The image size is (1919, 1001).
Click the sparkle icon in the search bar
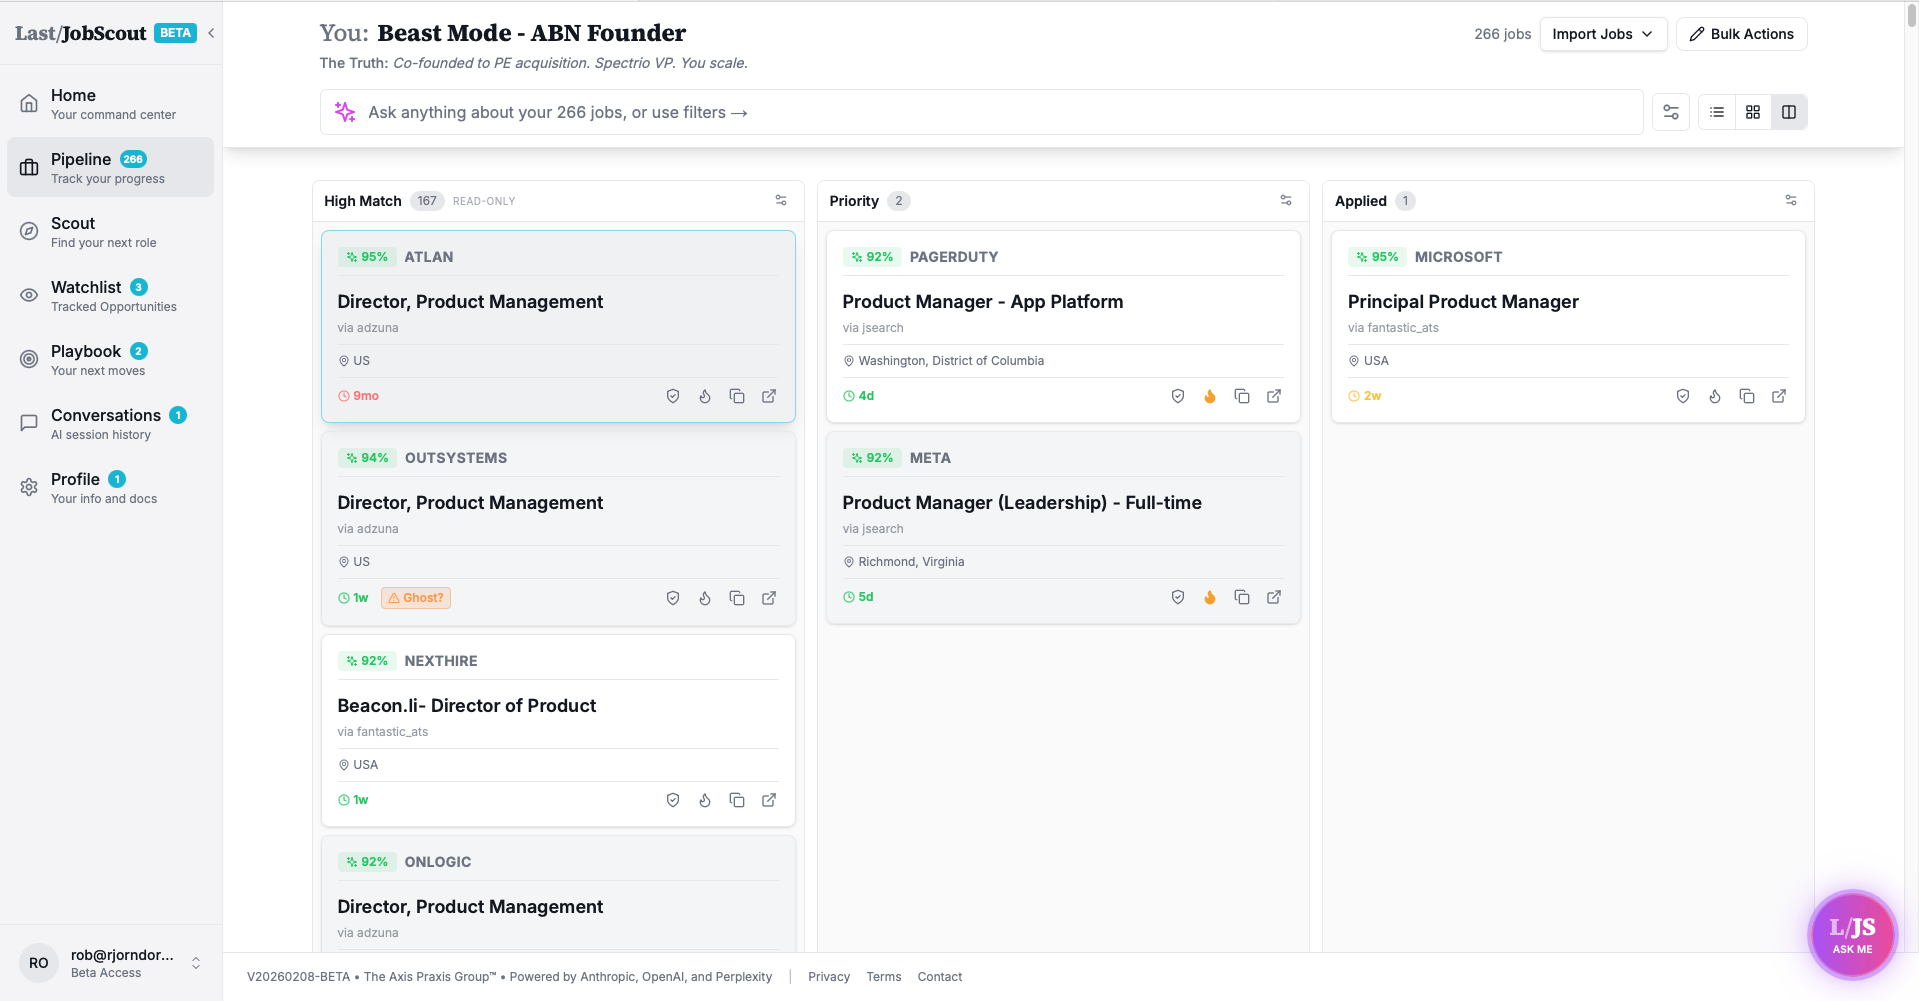[x=345, y=111]
